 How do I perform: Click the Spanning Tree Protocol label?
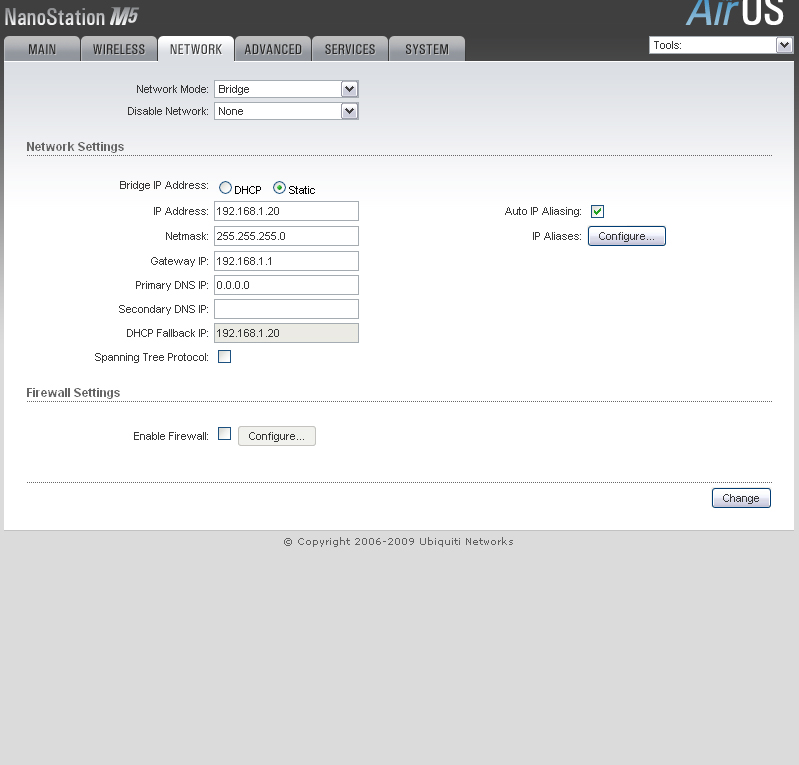151,357
